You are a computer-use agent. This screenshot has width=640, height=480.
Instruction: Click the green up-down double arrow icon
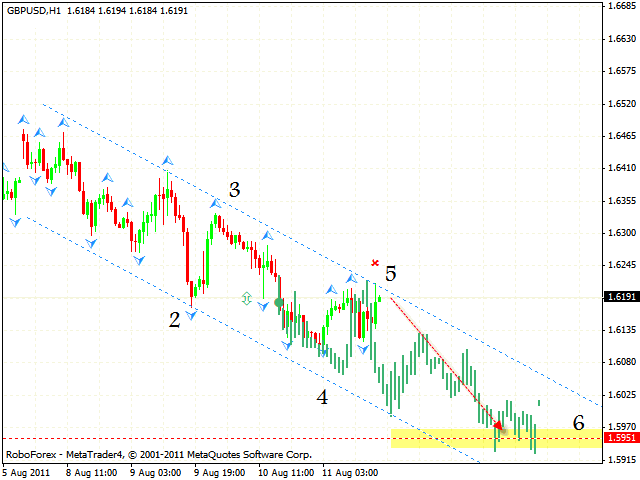246,298
